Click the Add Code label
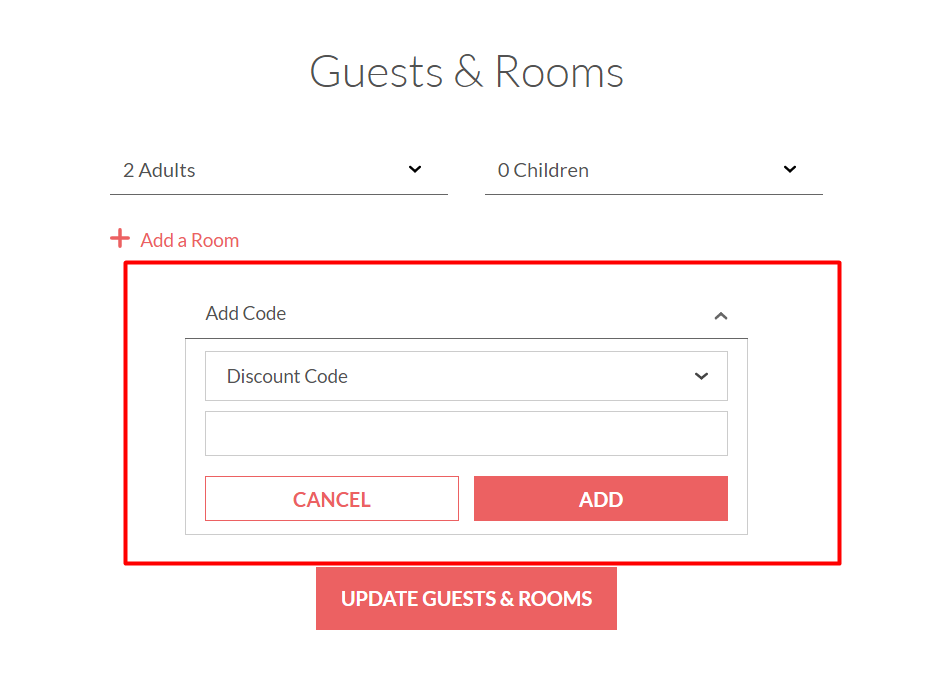This screenshot has width=931, height=674. pyautogui.click(x=245, y=313)
